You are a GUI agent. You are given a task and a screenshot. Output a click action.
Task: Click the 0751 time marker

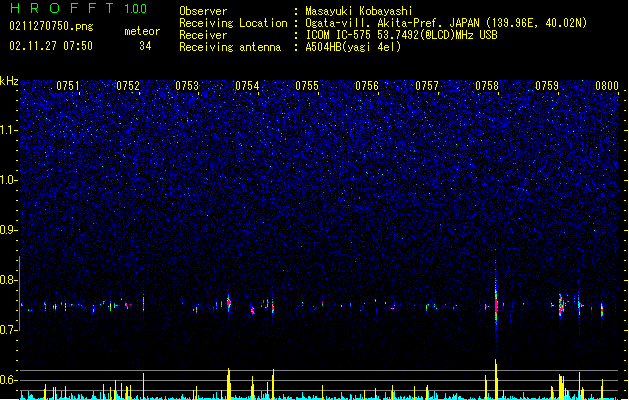point(68,86)
